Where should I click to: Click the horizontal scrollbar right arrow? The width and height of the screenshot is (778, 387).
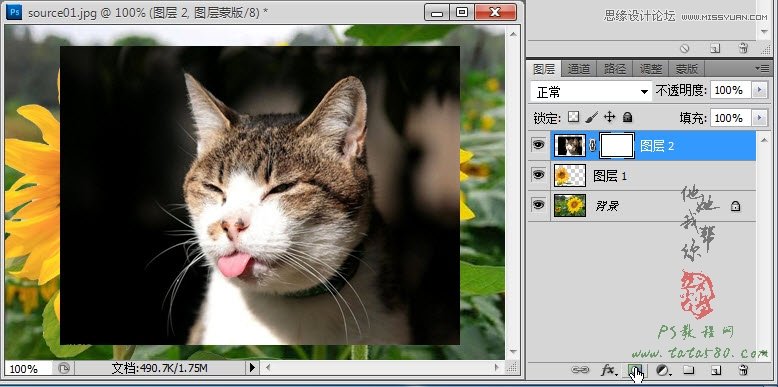[x=497, y=368]
